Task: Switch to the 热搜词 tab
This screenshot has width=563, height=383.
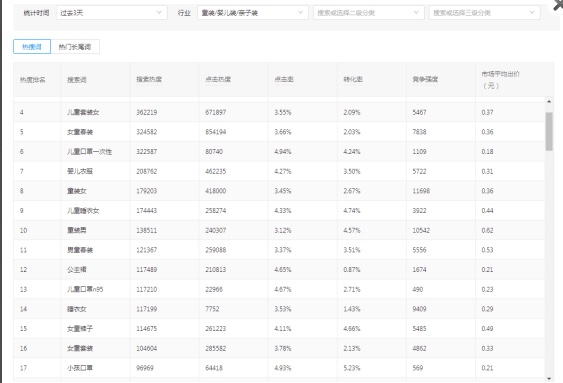Action: (x=32, y=47)
